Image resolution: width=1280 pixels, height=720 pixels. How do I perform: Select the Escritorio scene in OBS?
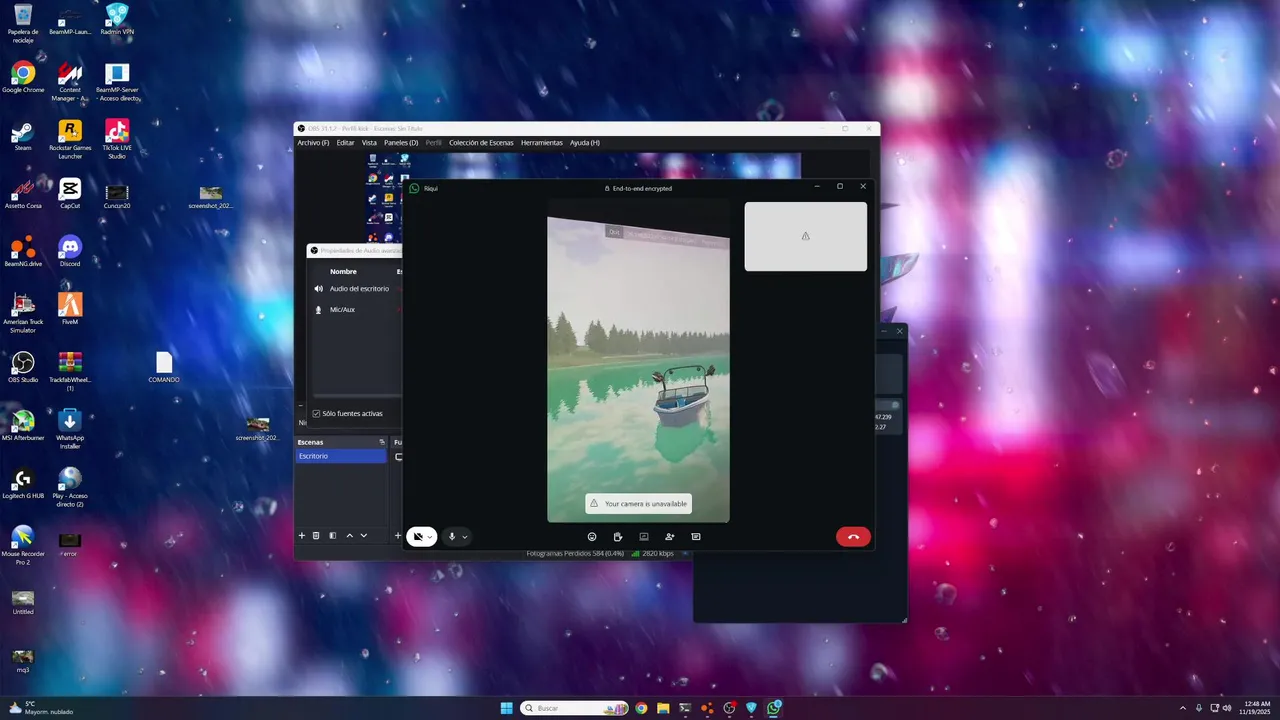coord(340,456)
